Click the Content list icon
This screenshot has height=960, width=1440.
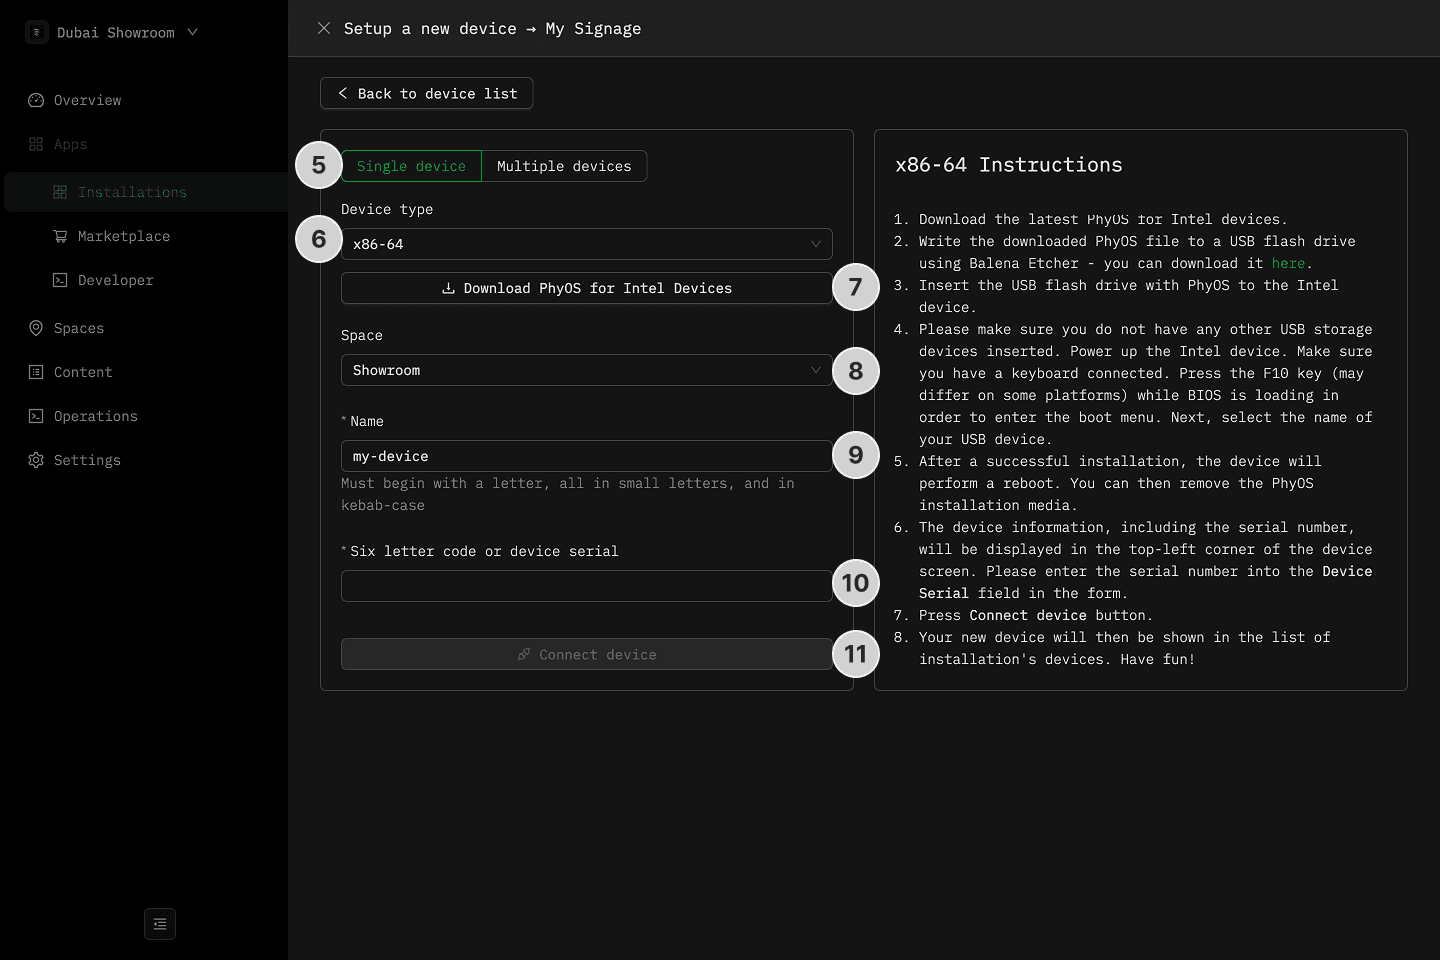(36, 372)
